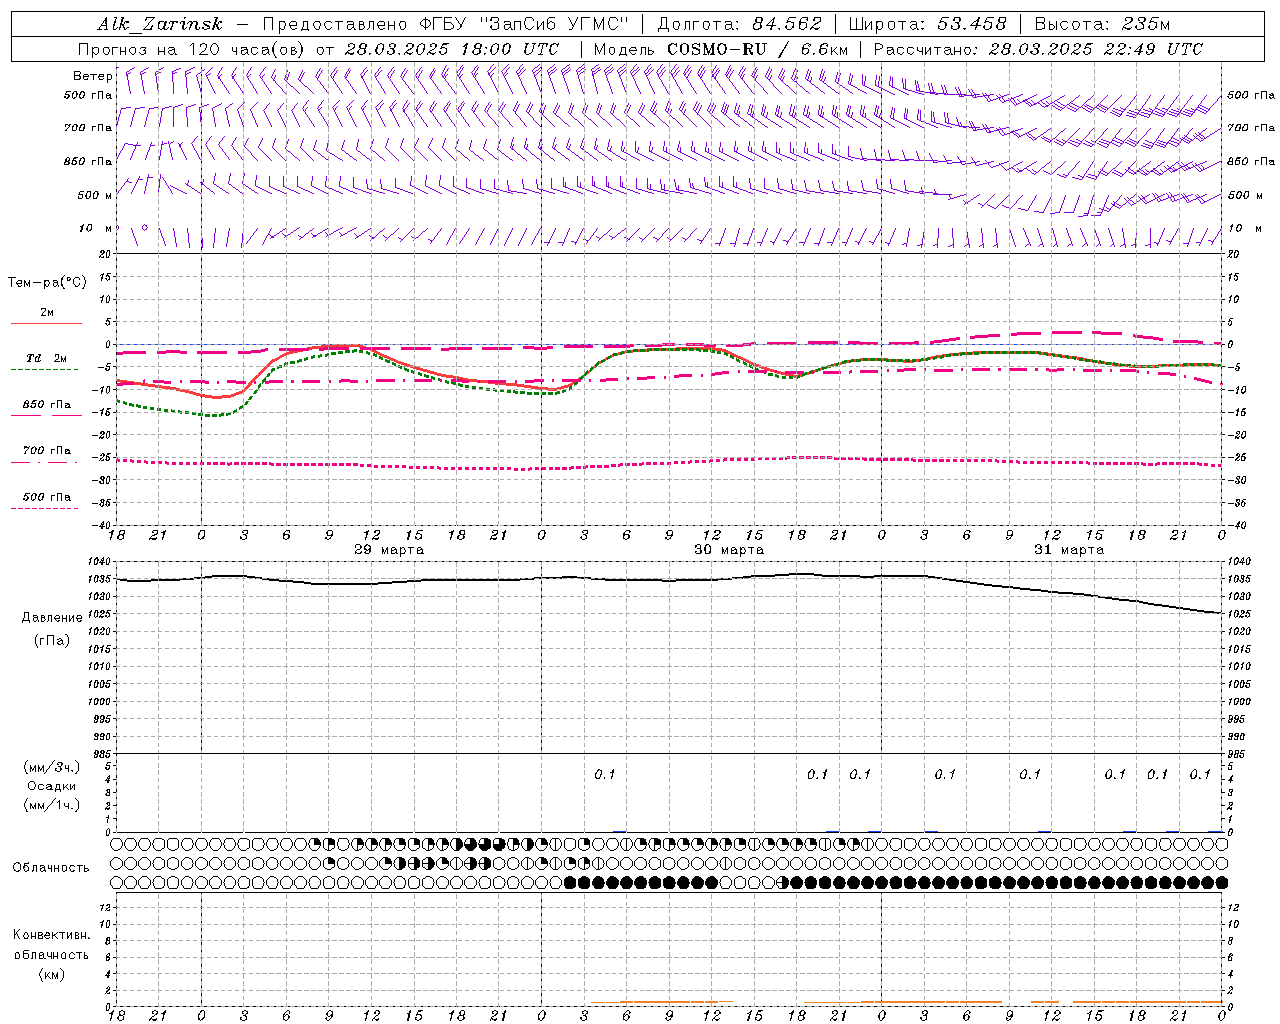
Task: Select the Тем-ра(°C) temperature axis title
Action: tap(47, 283)
